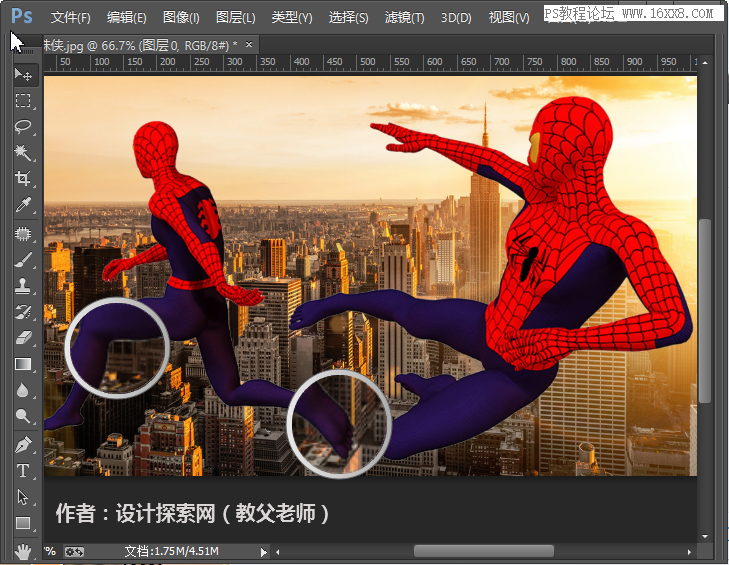729x565 pixels.
Task: Select the Rectangle shape tool
Action: coord(23,523)
